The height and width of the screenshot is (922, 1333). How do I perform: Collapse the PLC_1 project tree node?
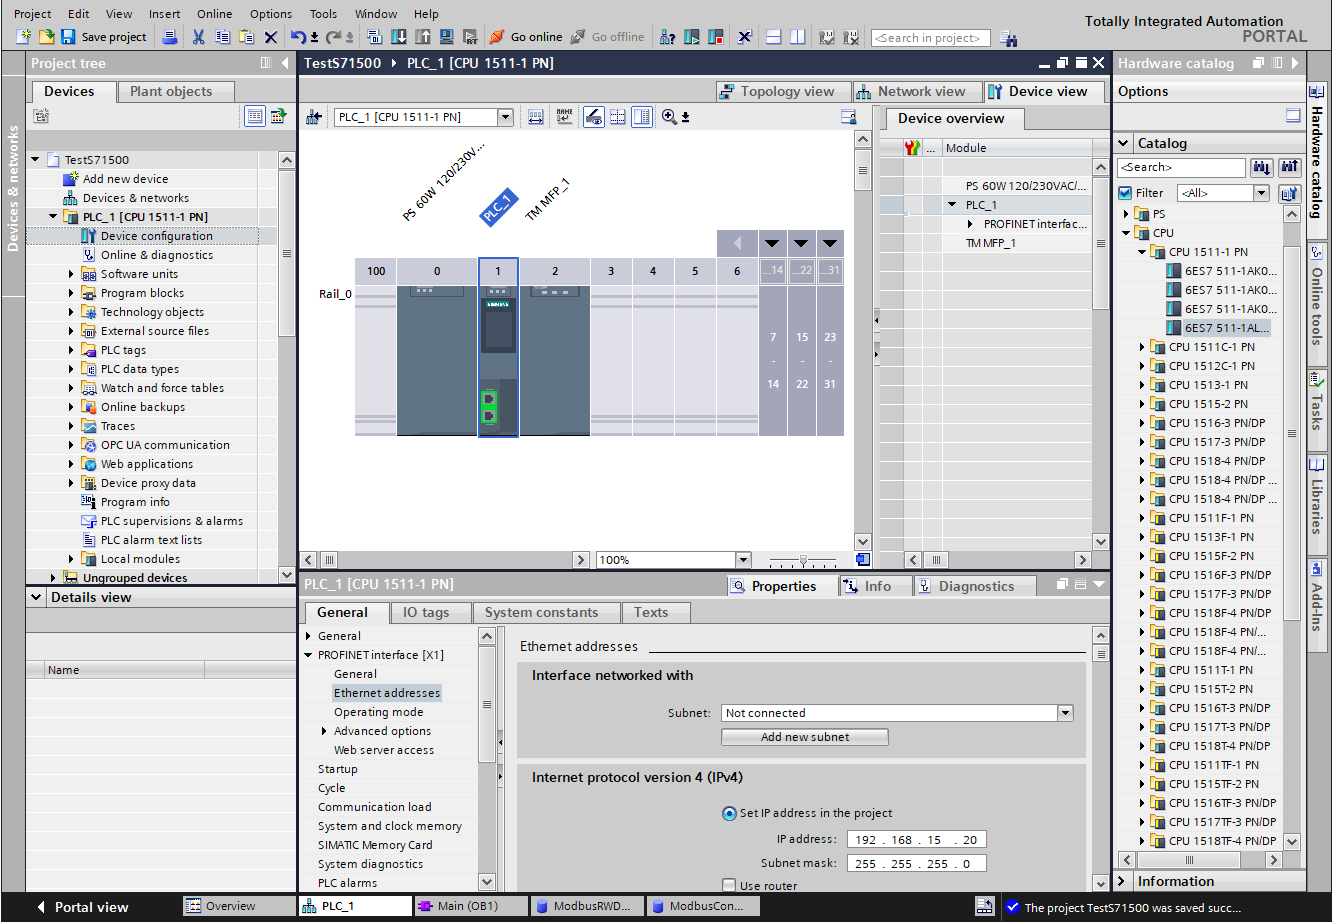click(x=53, y=216)
